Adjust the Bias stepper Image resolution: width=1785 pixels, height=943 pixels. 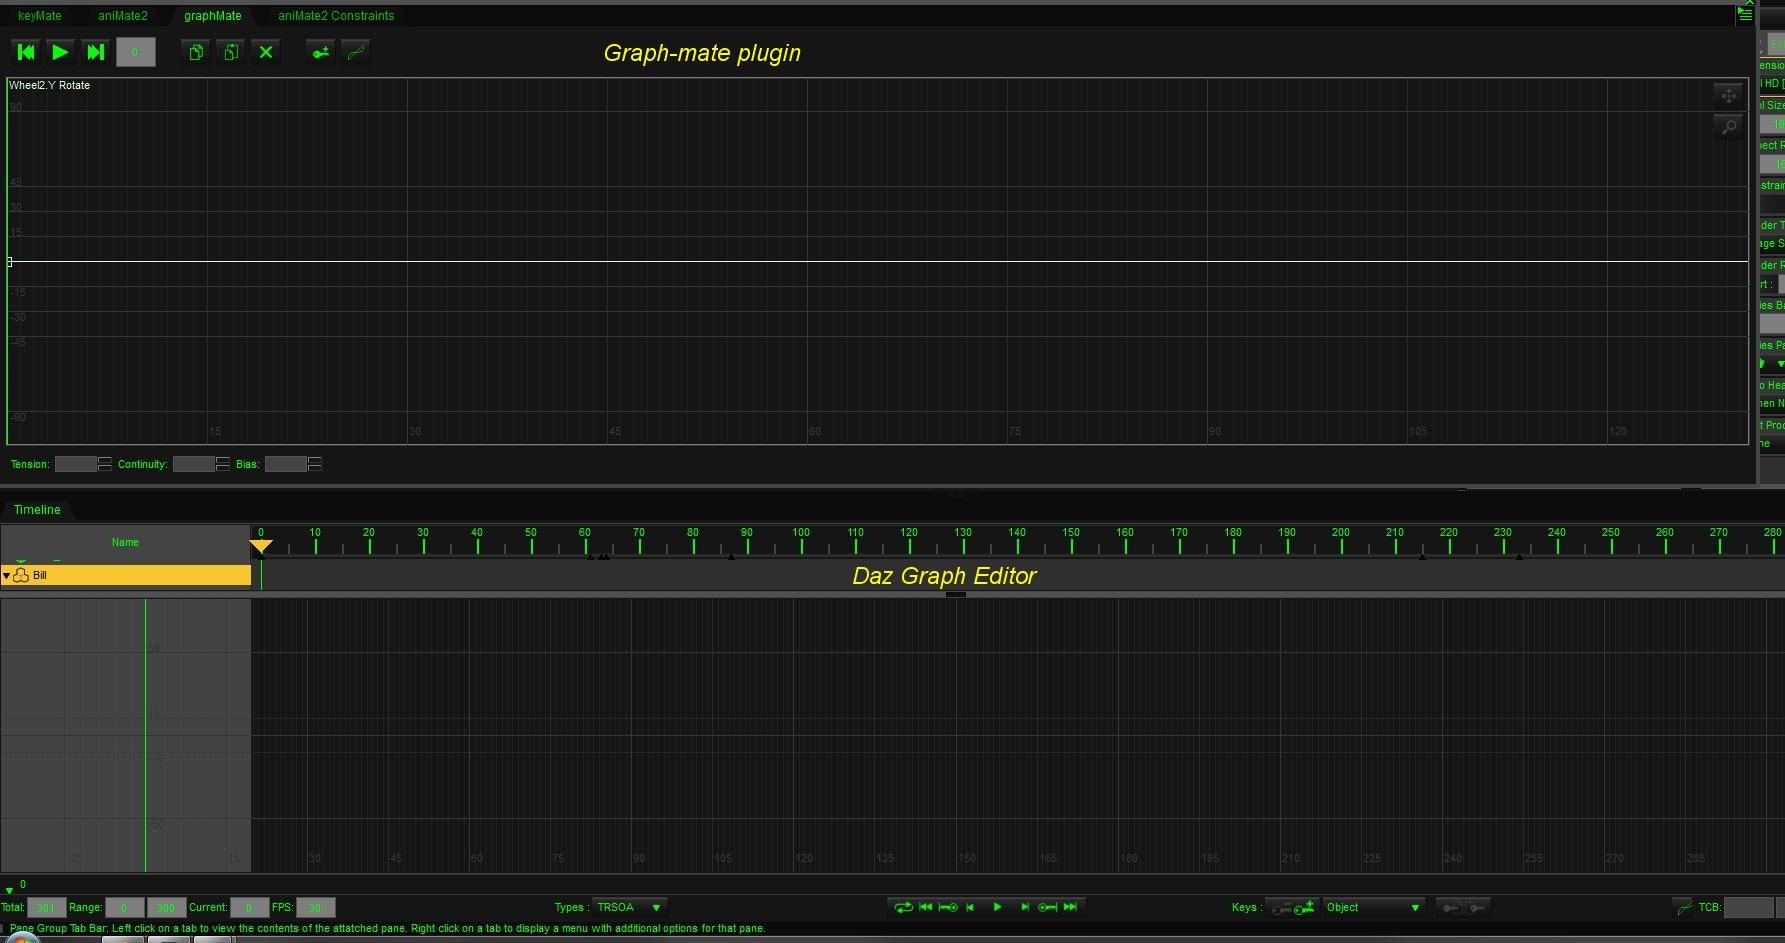pos(315,464)
